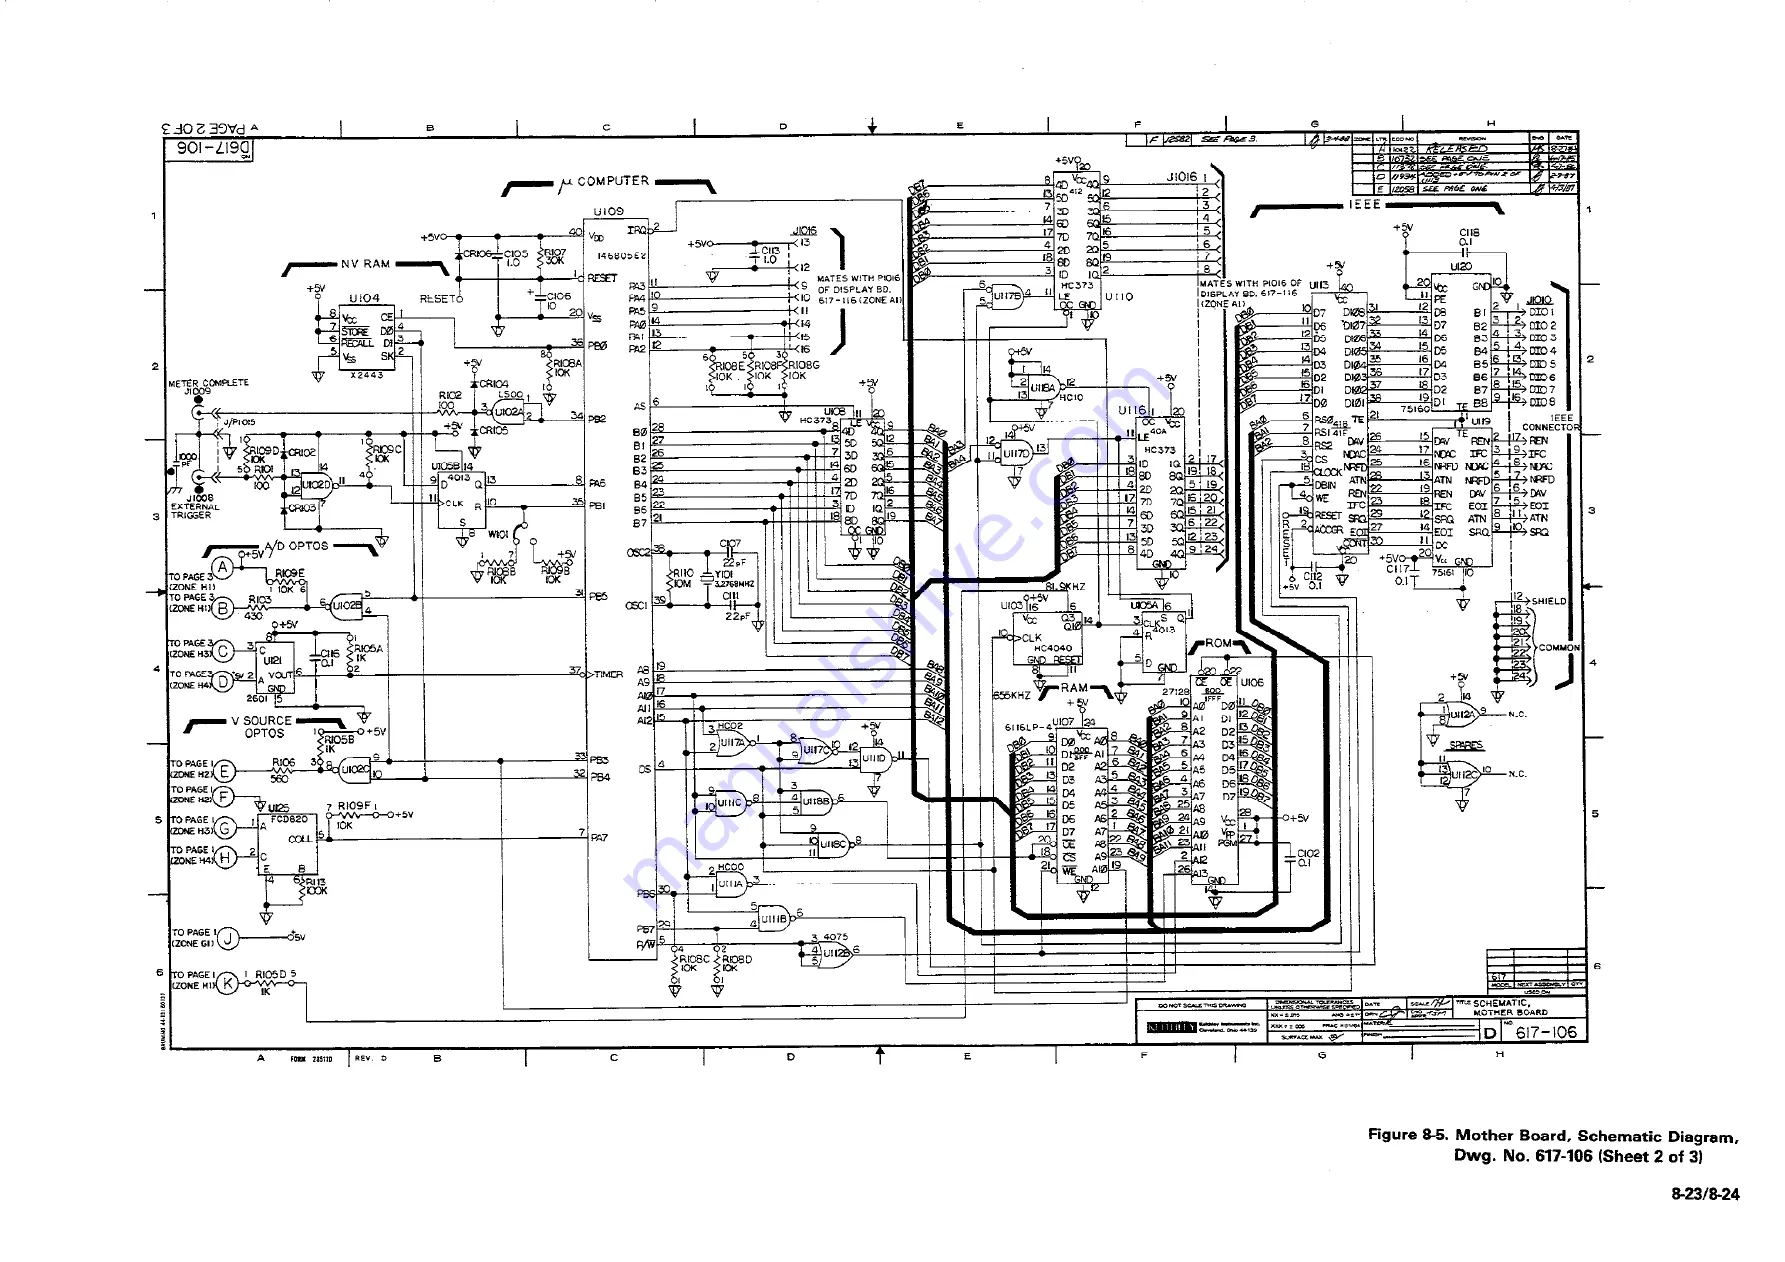Click the U112A spare gate symbol
The width and height of the screenshot is (1785, 1262).
1461,713
